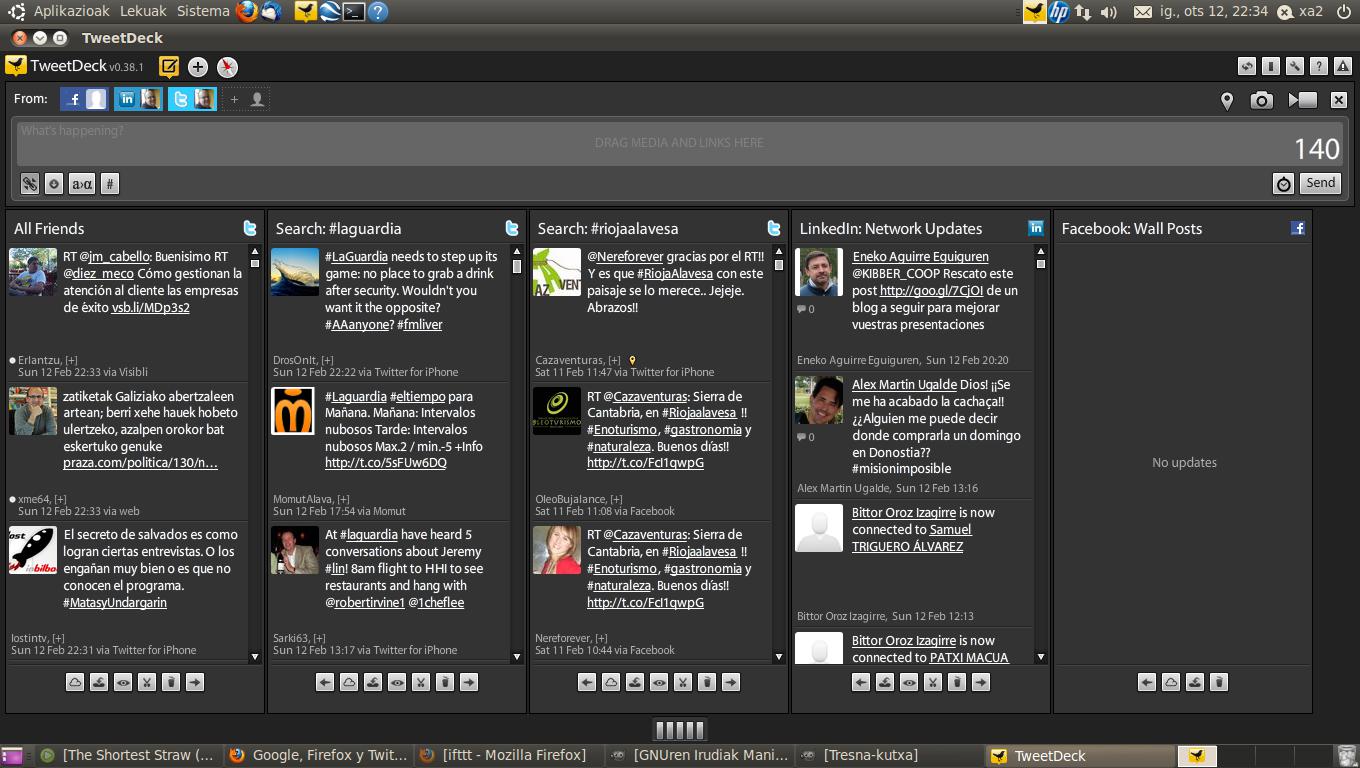Open the vsb.li/MDp3s2 link in tweet

(150, 308)
